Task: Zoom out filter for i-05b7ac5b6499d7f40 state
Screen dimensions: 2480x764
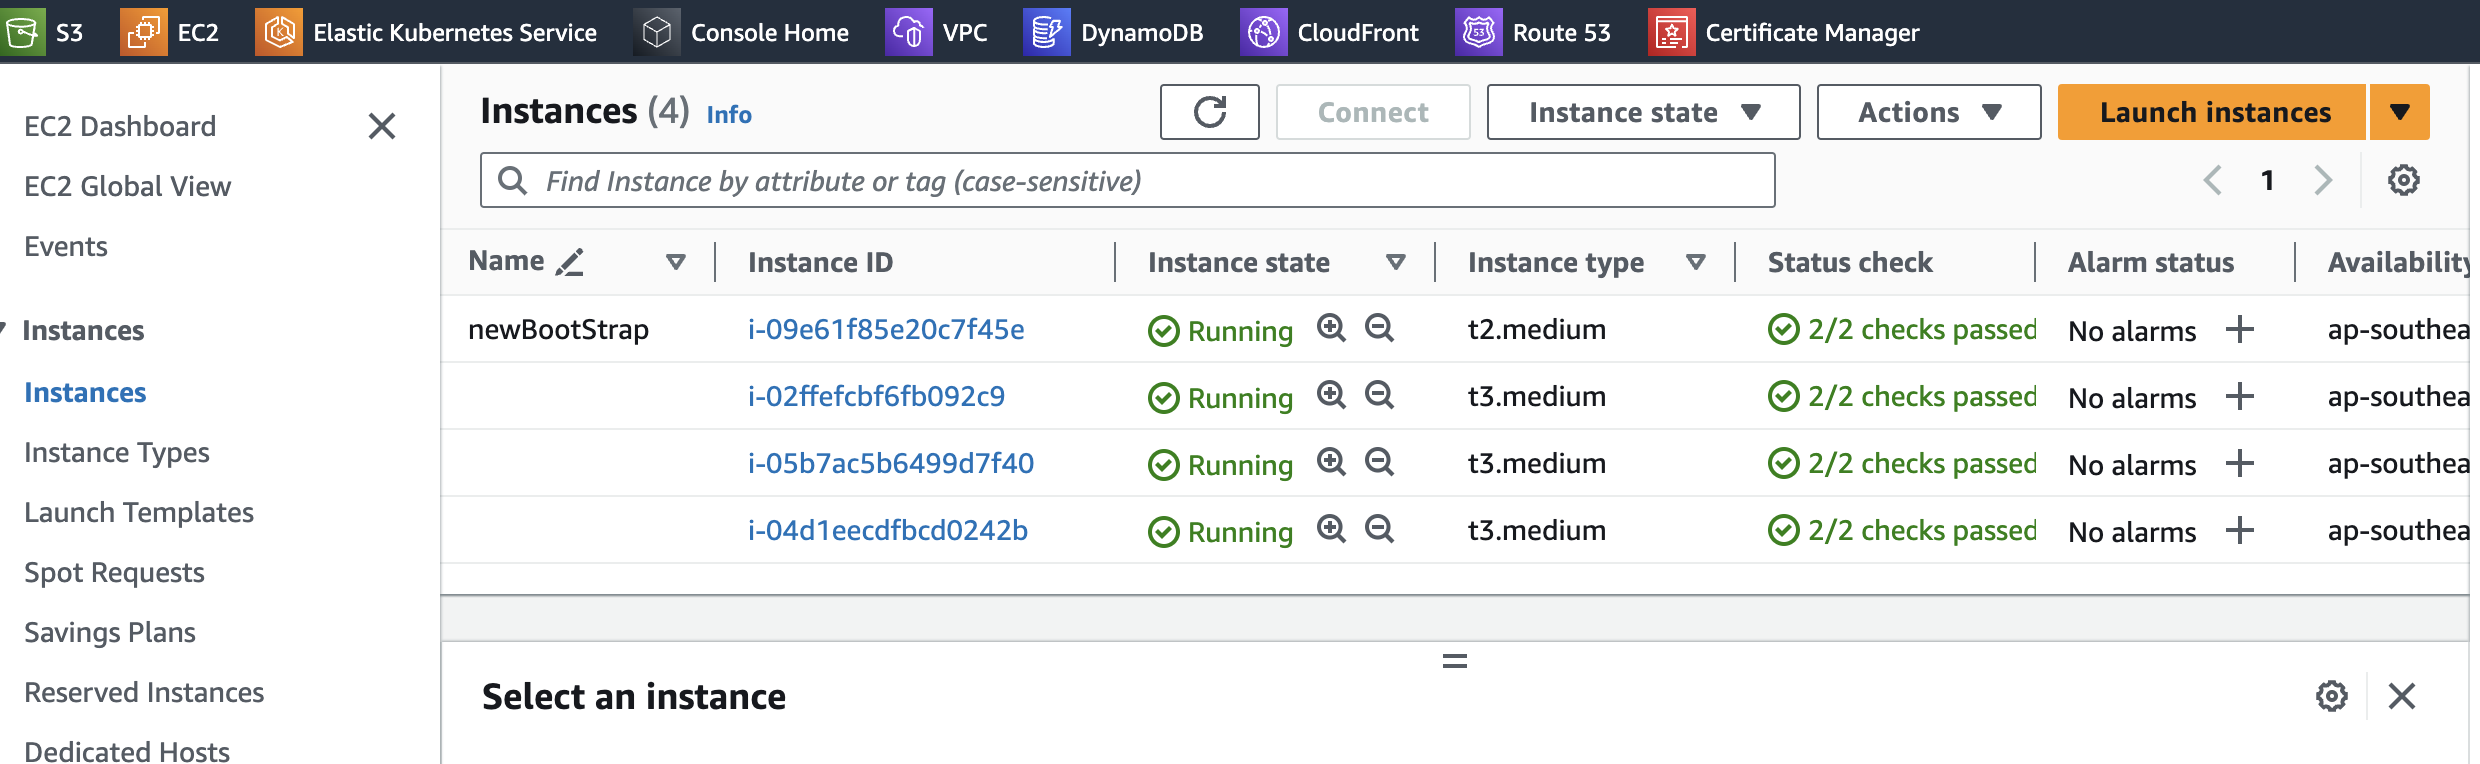Action: point(1380,462)
